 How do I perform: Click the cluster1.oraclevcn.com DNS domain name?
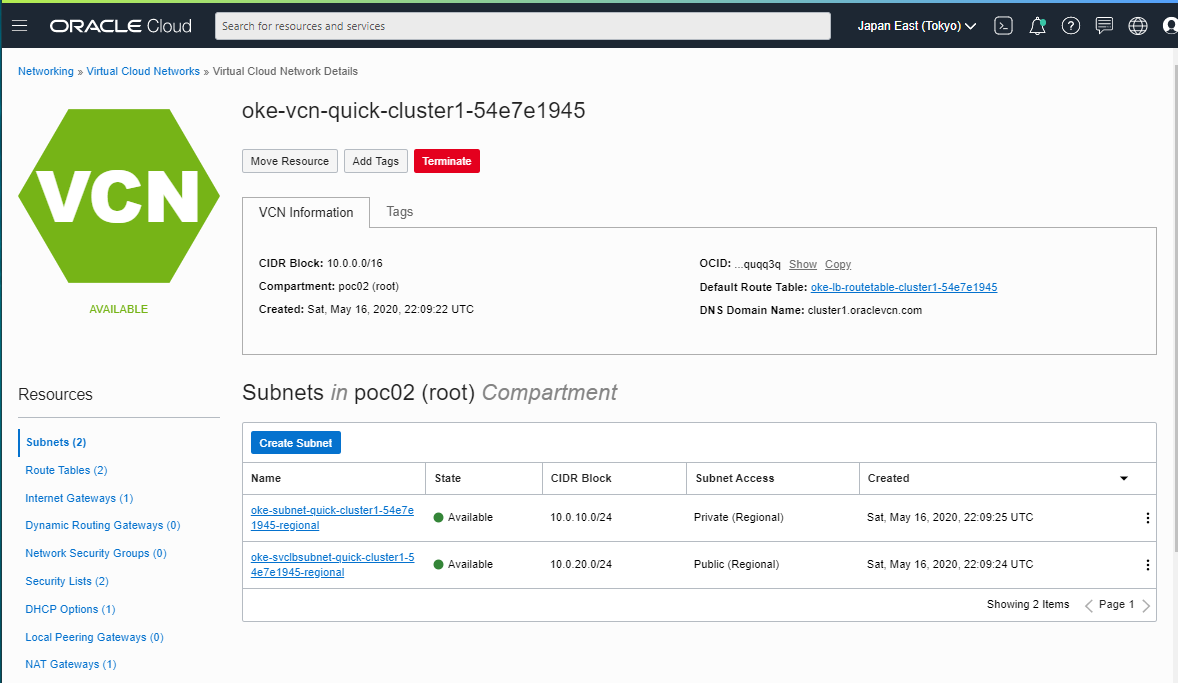[x=865, y=310]
